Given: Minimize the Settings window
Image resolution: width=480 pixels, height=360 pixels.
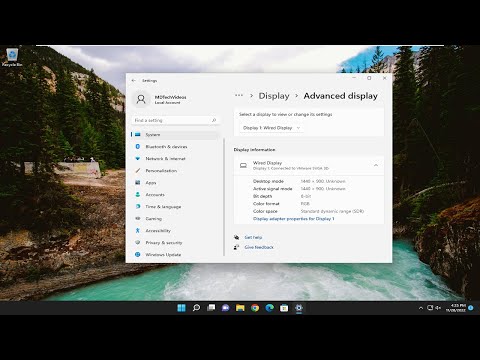Looking at the screenshot, I should coord(354,78).
